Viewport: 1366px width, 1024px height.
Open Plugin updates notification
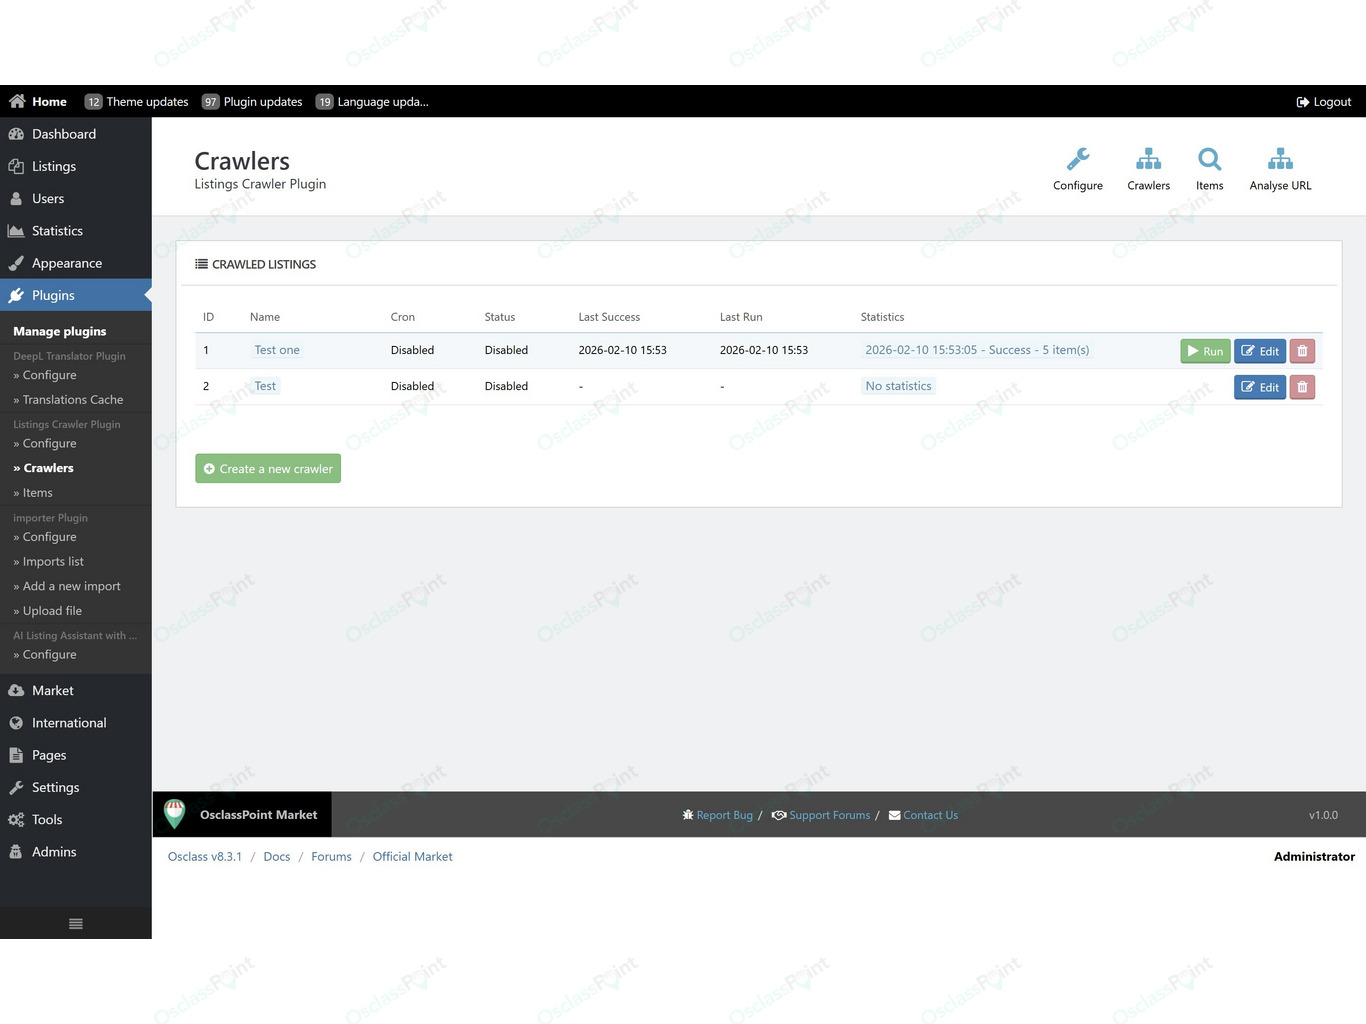click(x=252, y=101)
